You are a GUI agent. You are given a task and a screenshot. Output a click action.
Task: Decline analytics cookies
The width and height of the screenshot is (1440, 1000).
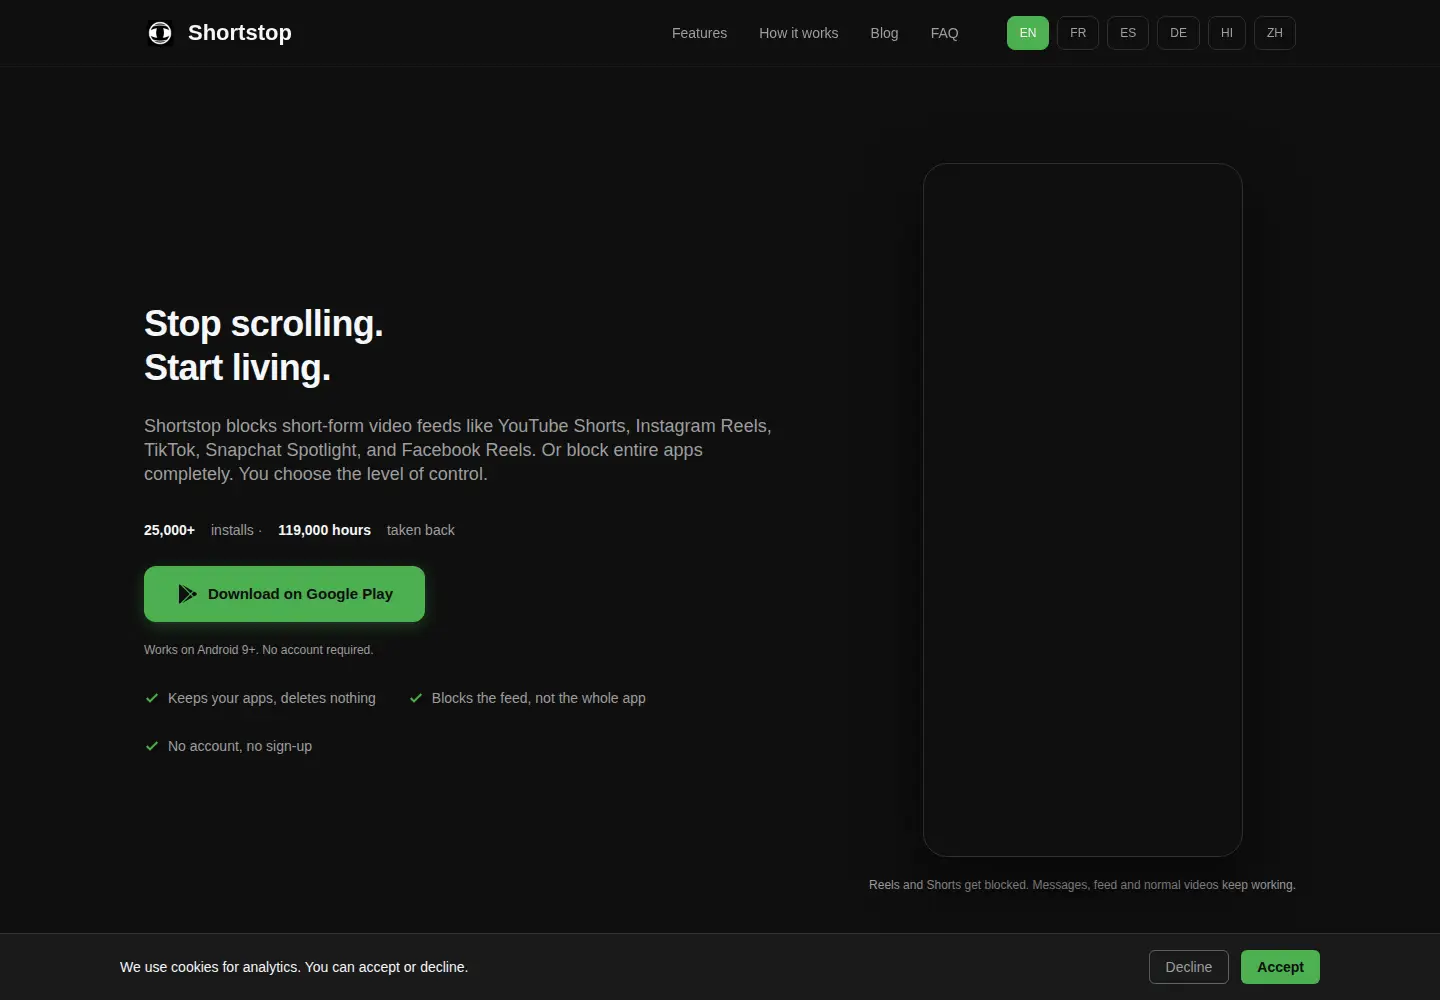(x=1189, y=967)
